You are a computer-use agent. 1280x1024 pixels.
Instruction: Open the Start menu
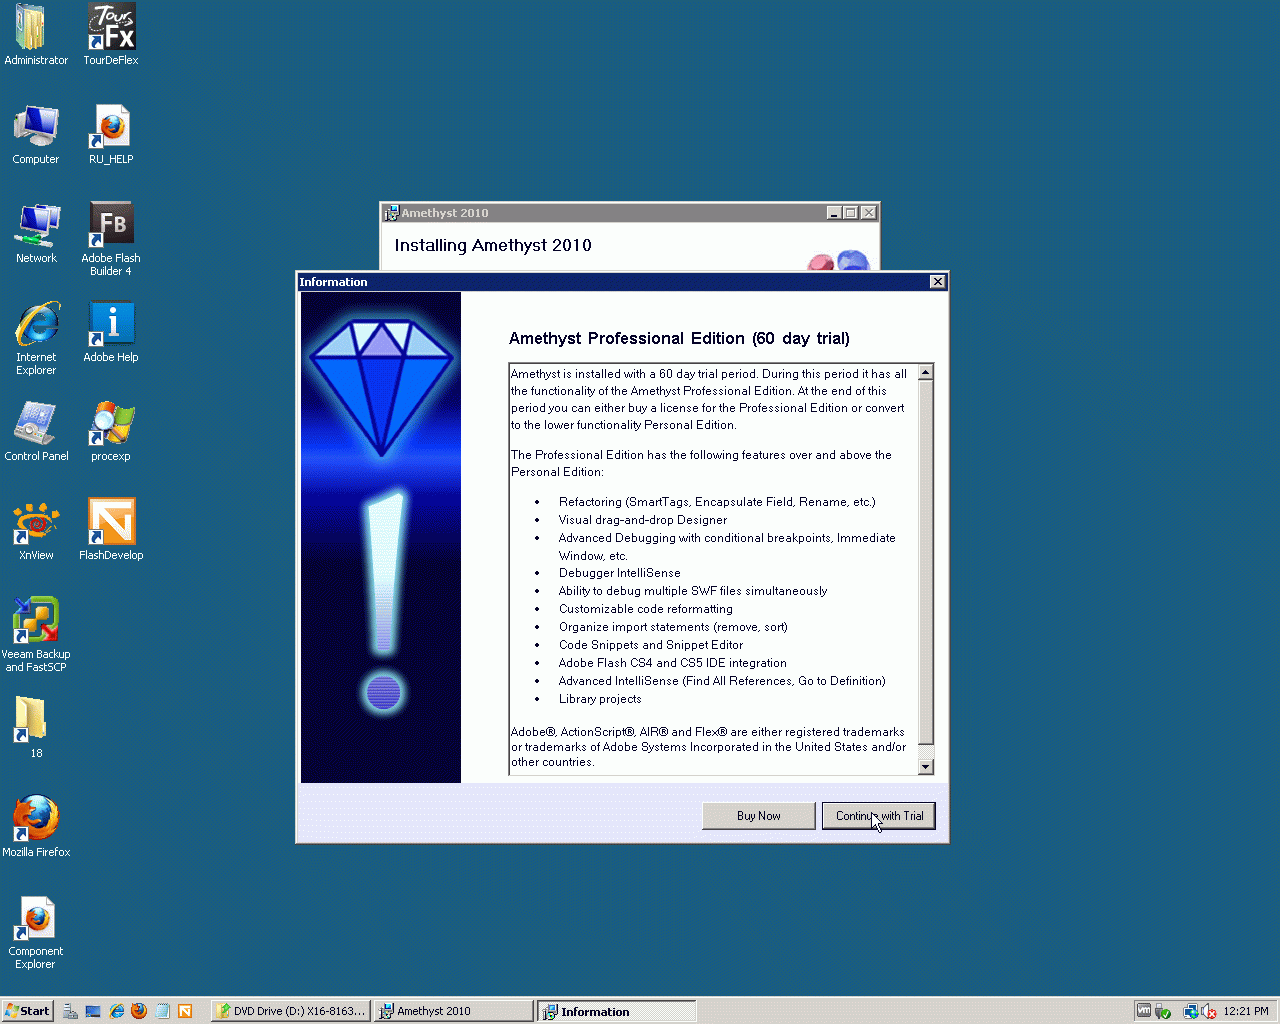27,1011
